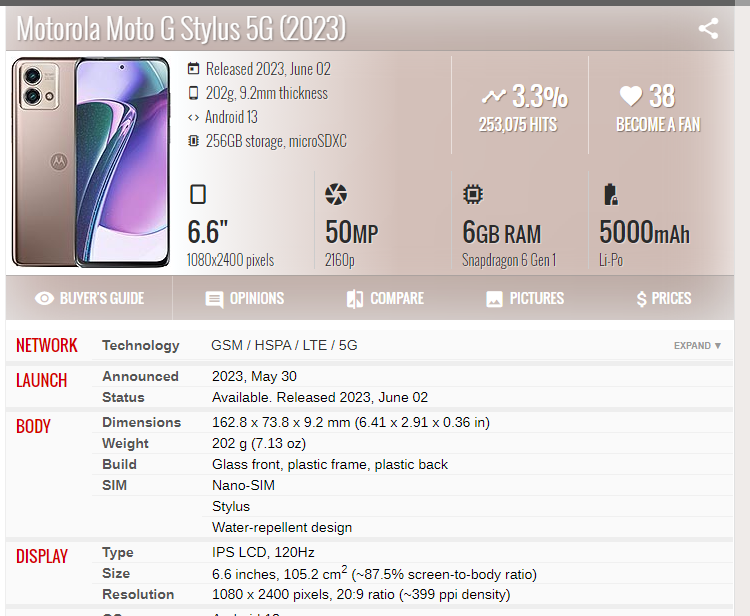Click the Moto G Stylus phone image
The height and width of the screenshot is (616, 750).
[91, 162]
